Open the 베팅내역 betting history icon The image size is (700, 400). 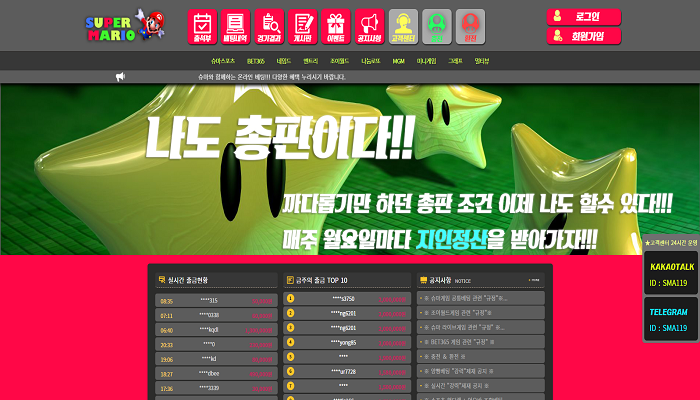(235, 27)
